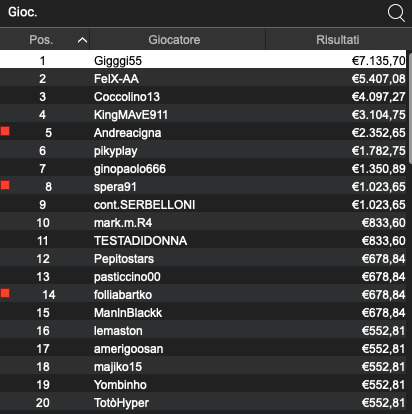Click red square next to spera91
The width and height of the screenshot is (412, 414).
(5, 185)
